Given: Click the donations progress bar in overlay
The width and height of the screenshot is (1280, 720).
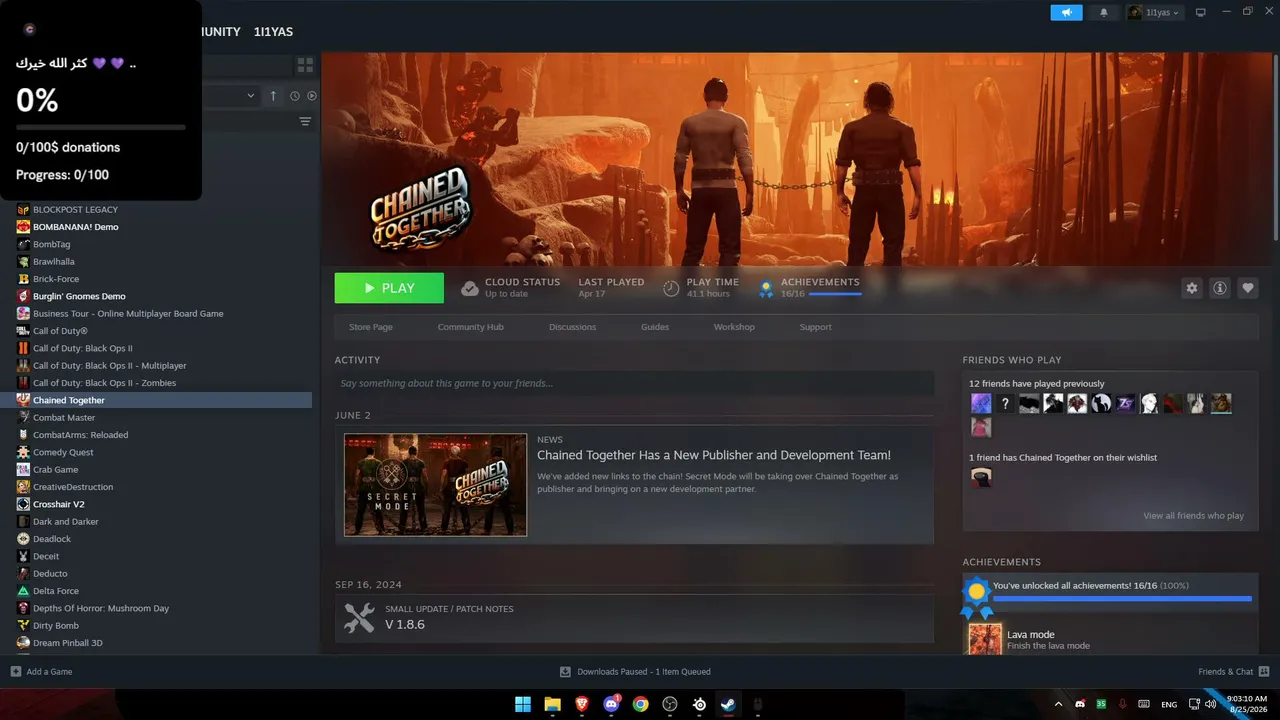Looking at the screenshot, I should click(x=101, y=127).
